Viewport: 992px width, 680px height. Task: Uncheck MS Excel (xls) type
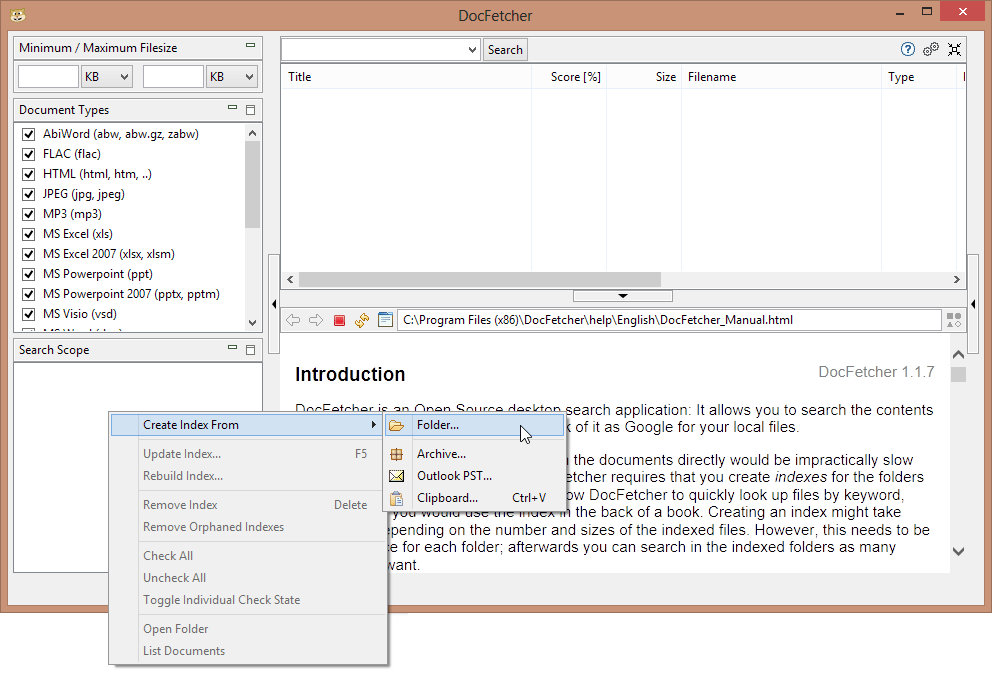point(28,234)
